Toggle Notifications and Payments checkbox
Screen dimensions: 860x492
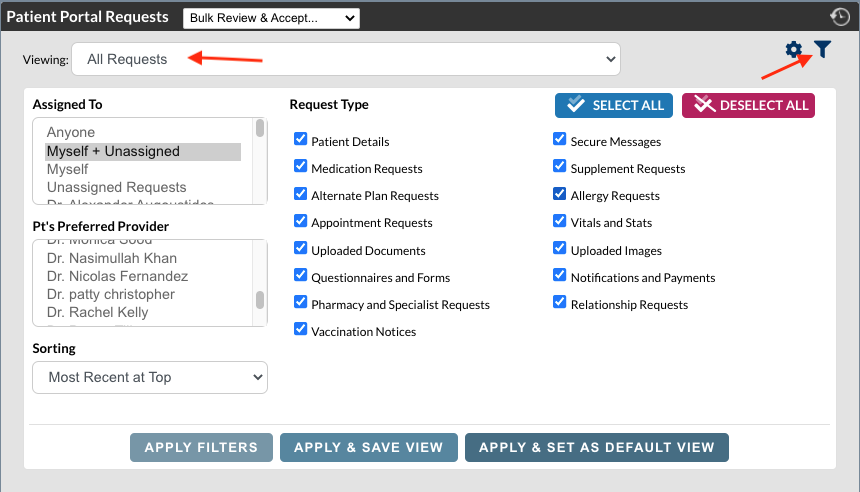pyautogui.click(x=559, y=275)
